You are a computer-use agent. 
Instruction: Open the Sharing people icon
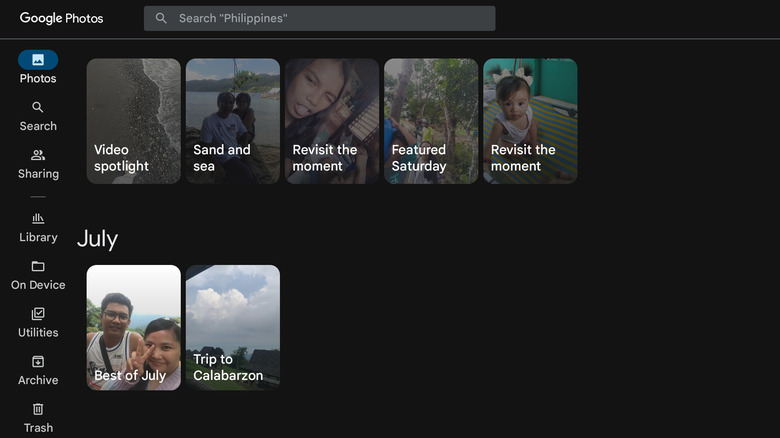click(38, 155)
